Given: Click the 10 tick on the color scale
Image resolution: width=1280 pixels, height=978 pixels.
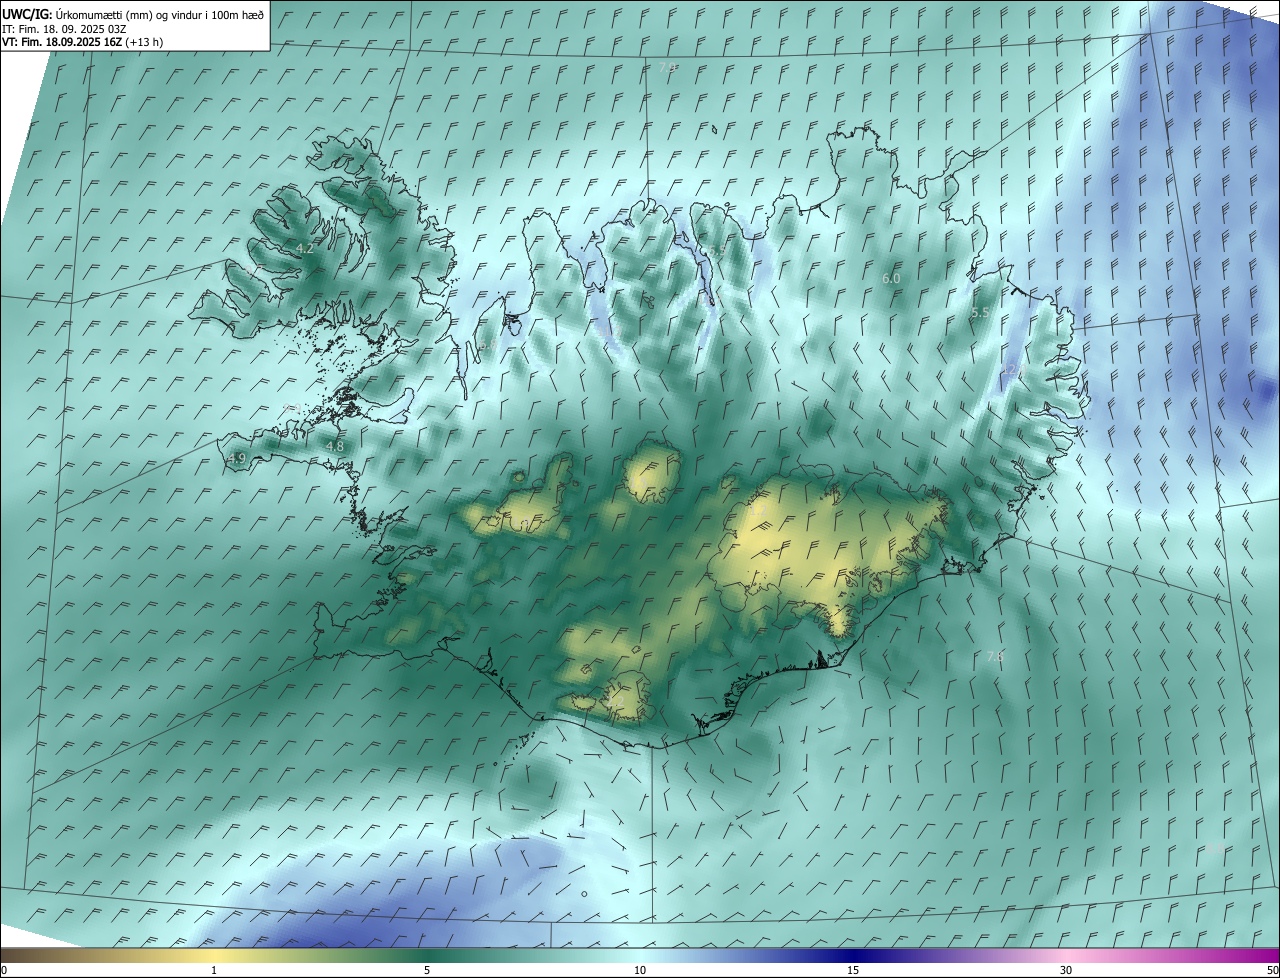Looking at the screenshot, I should 640,970.
